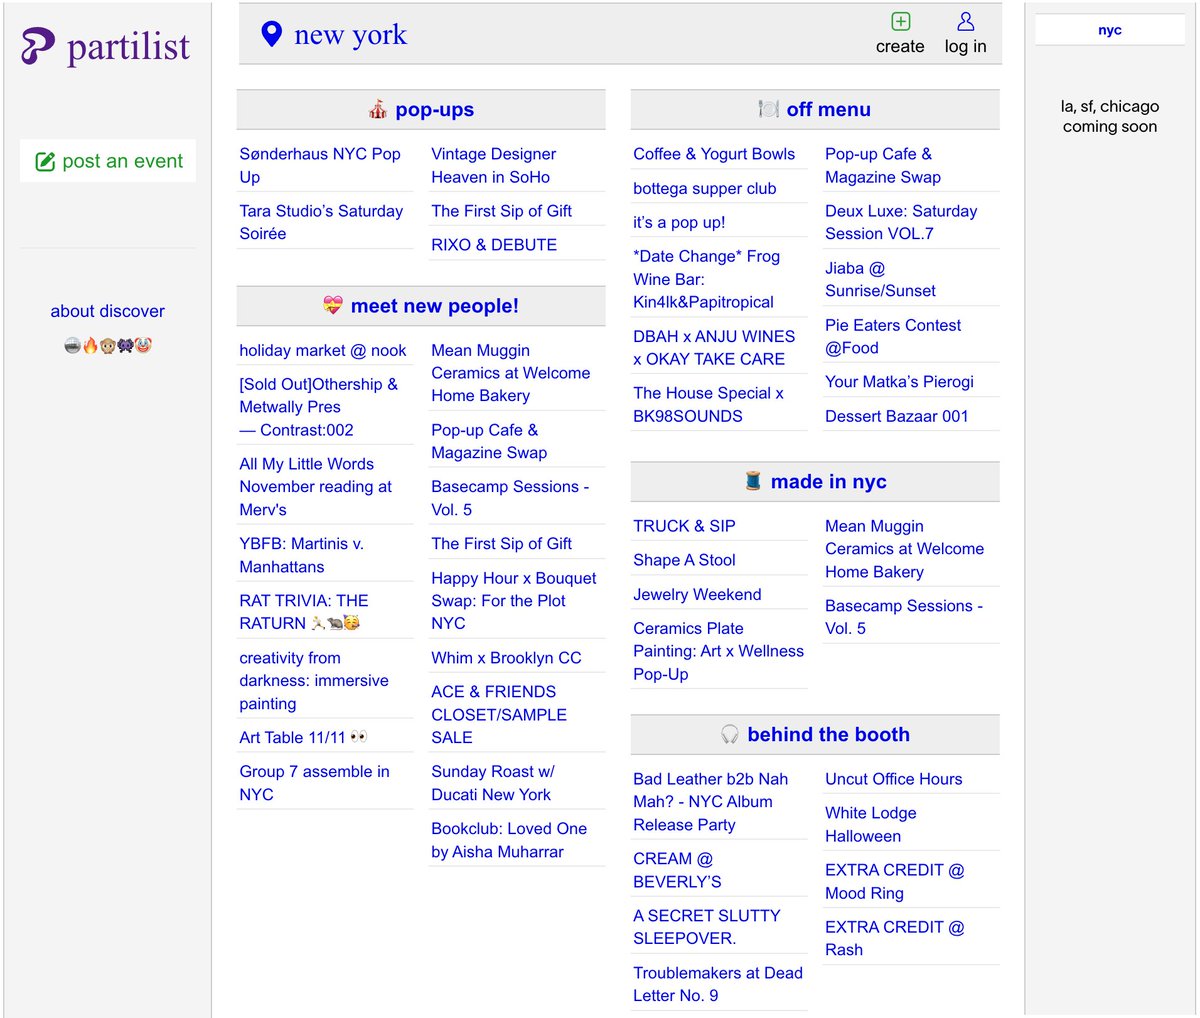This screenshot has width=1200, height=1018.
Task: Open Art Table 11/11 event
Action: (x=303, y=738)
